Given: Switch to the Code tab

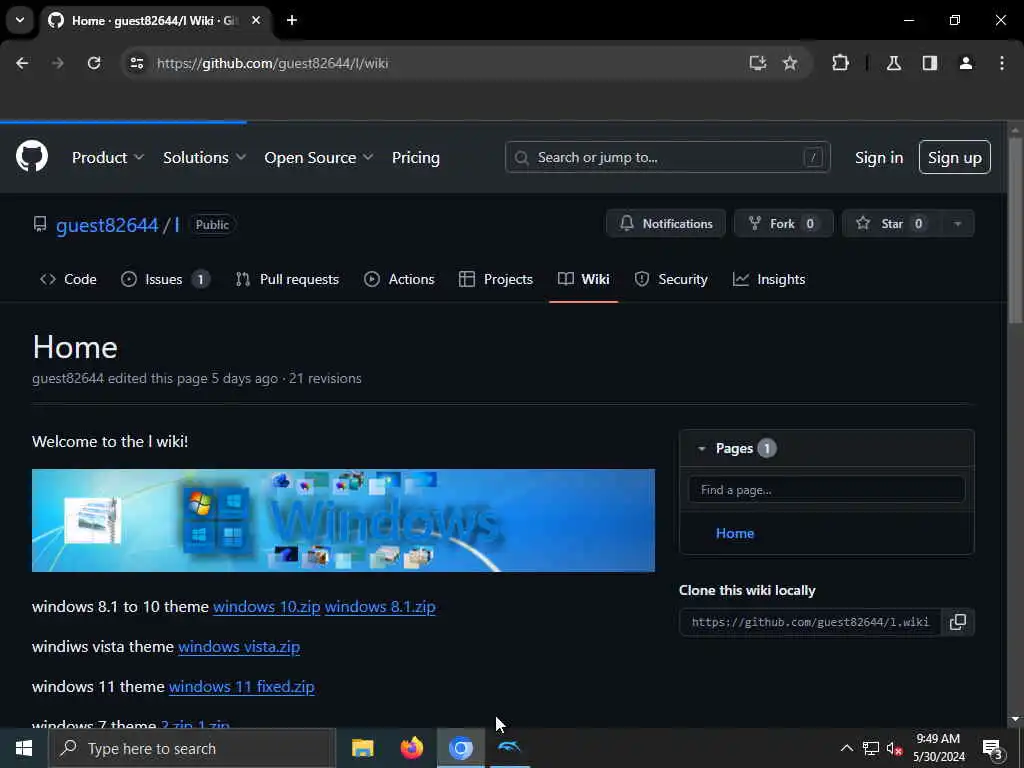Looking at the screenshot, I should pyautogui.click(x=68, y=280).
